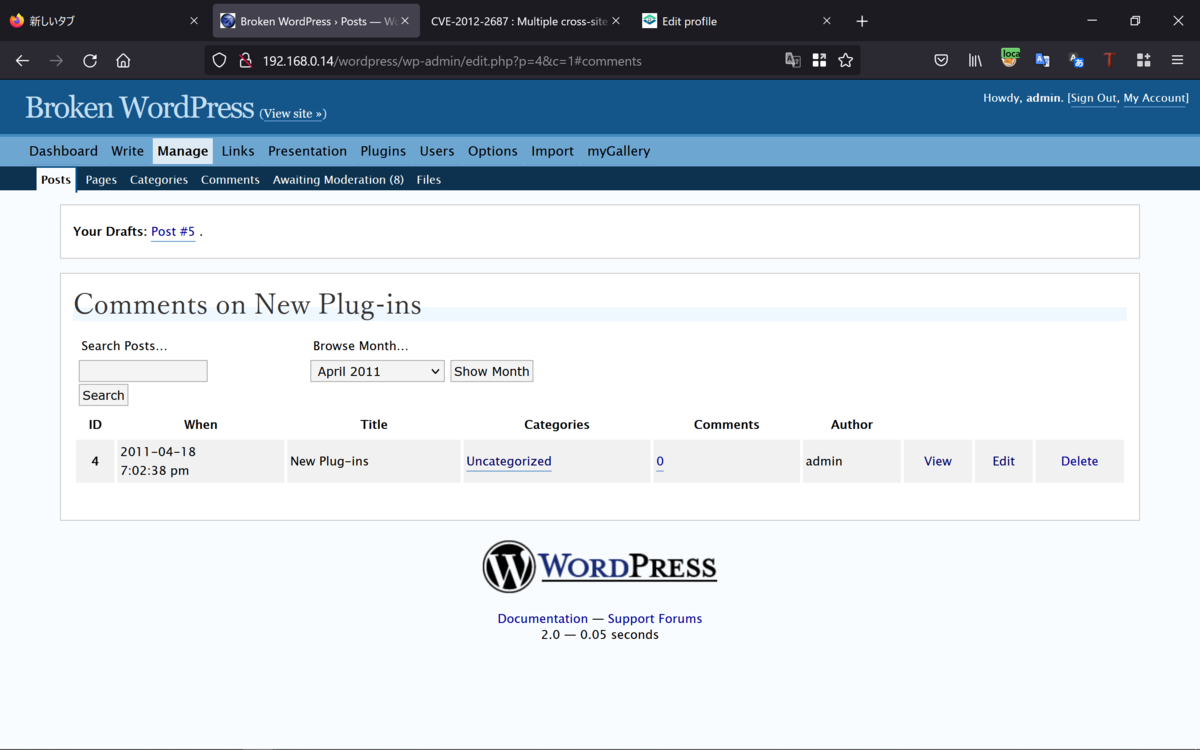The image size is (1200, 750).
Task: Open a new tab with the plus button
Action: [x=862, y=21]
